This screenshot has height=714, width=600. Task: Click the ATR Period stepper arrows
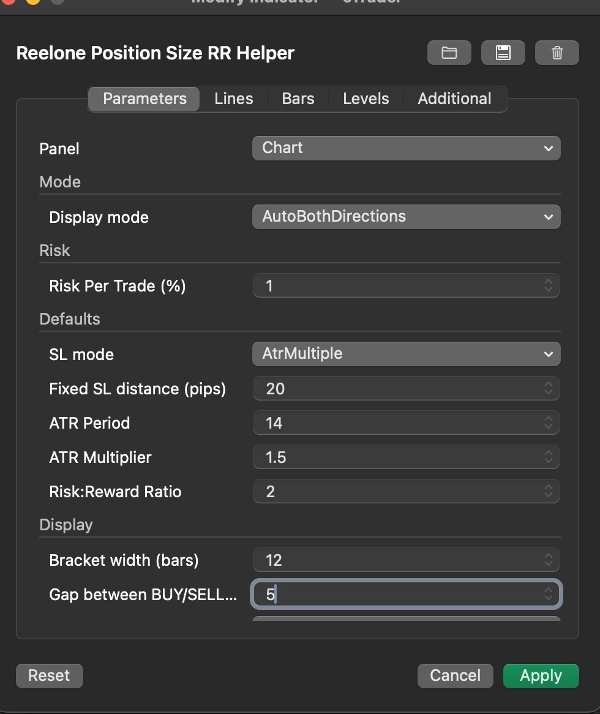coord(548,423)
